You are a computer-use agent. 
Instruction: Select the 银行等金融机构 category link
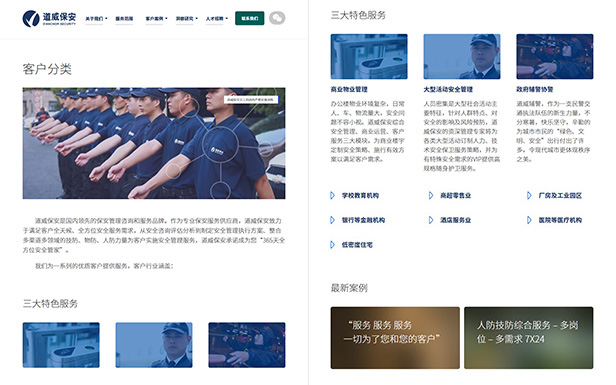tap(363, 220)
